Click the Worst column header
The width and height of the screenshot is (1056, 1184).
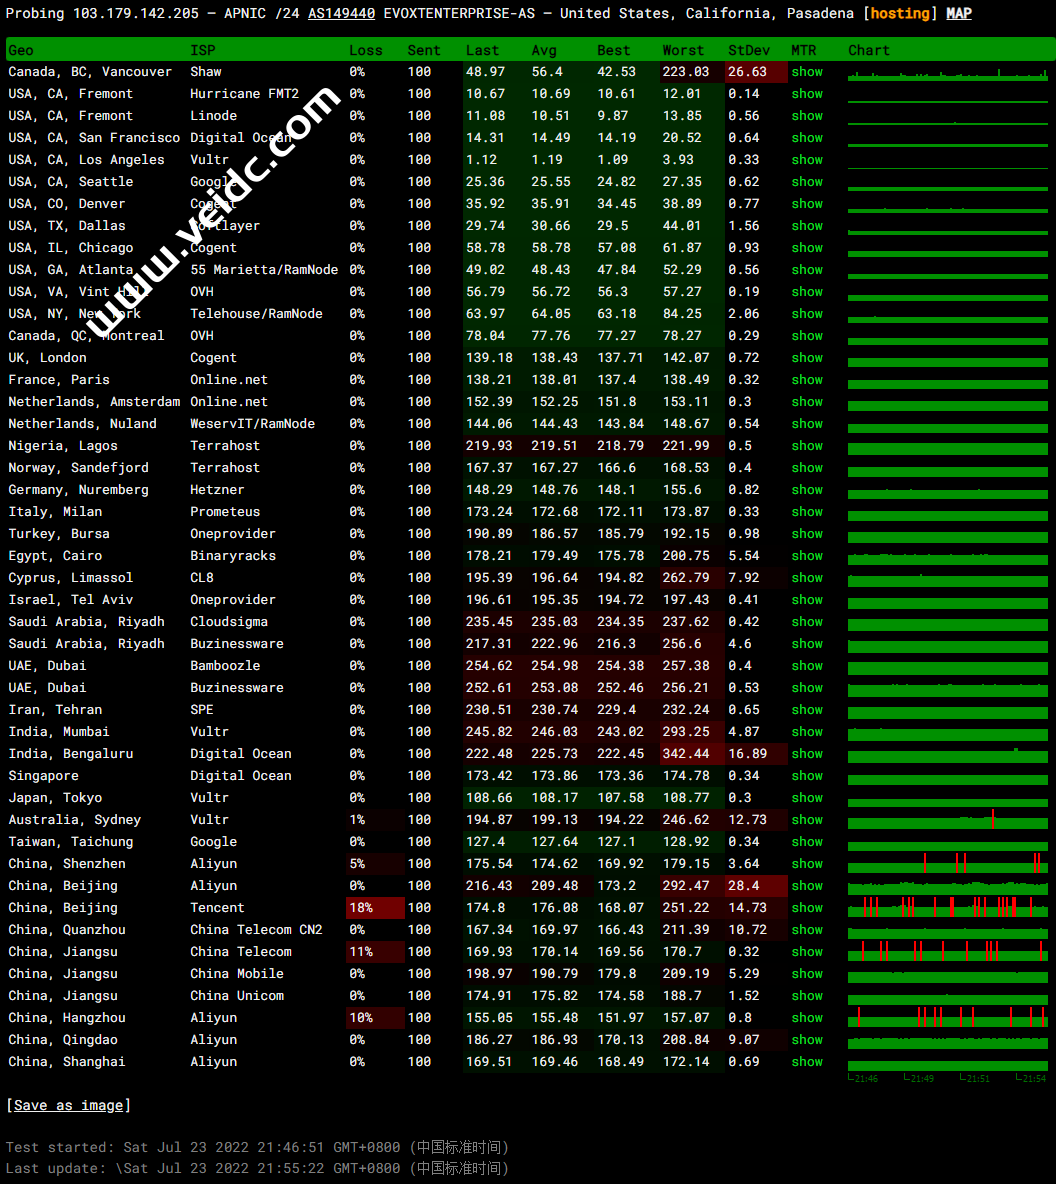683,51
